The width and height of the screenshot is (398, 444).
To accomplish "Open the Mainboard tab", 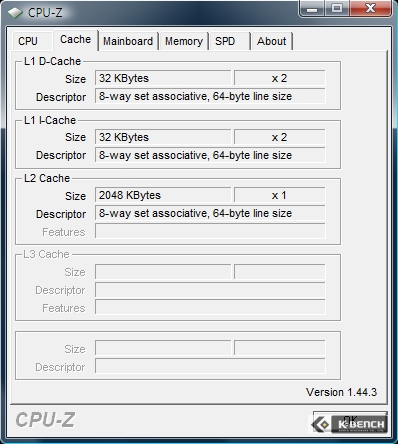I will (128, 41).
